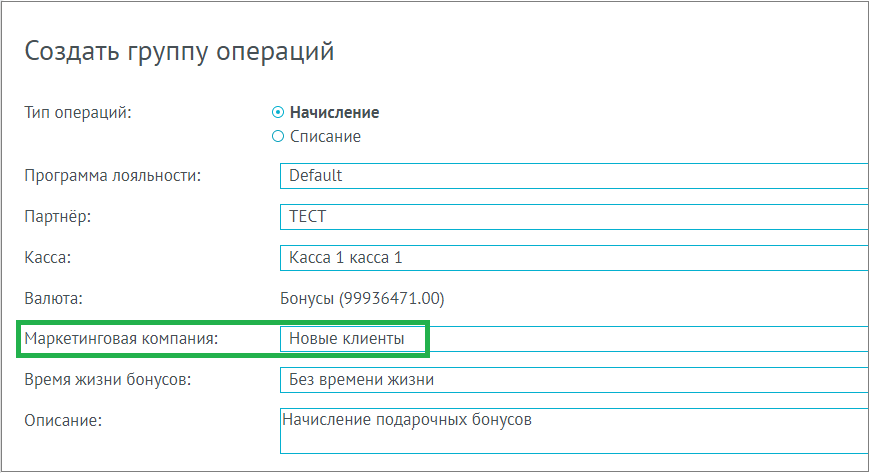The height and width of the screenshot is (473, 869).
Task: Click the Программа лояльности field label
Action: click(x=113, y=176)
